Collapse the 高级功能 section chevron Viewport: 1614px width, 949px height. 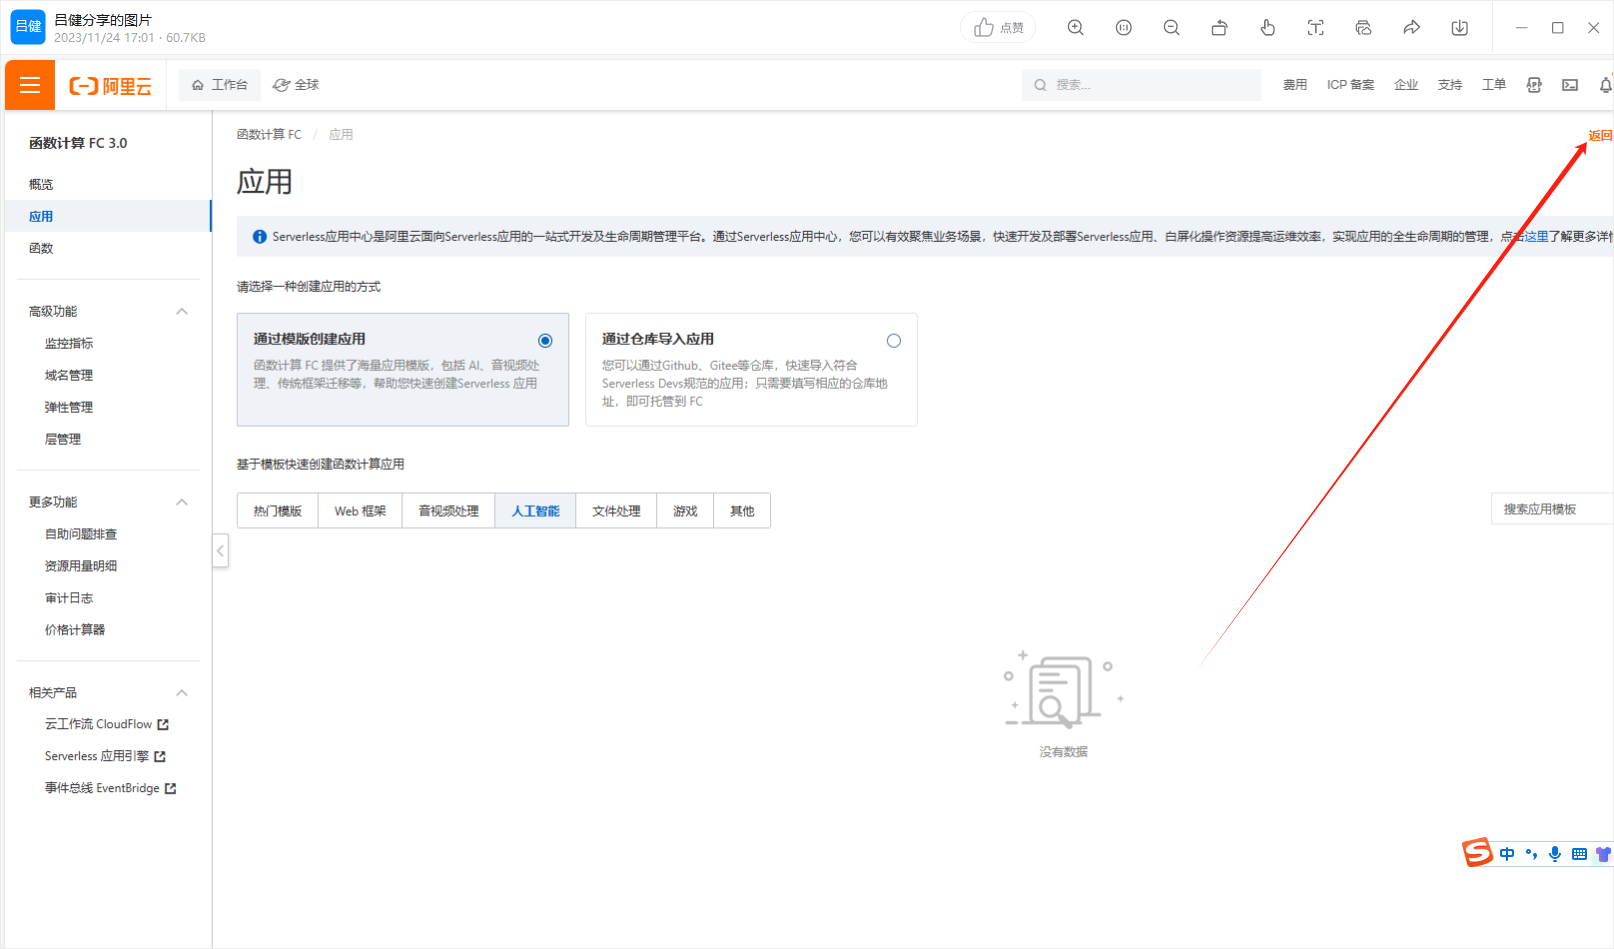point(182,312)
